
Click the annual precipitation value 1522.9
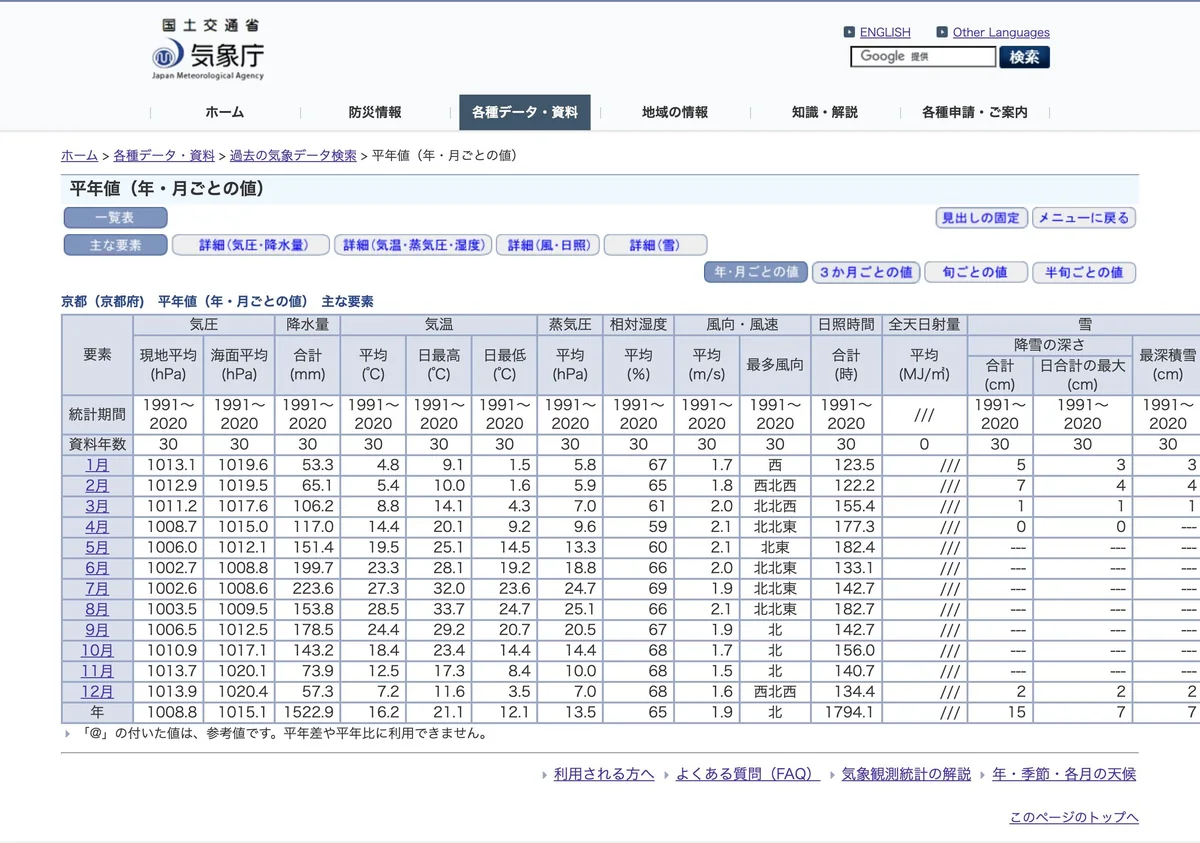[x=308, y=713]
